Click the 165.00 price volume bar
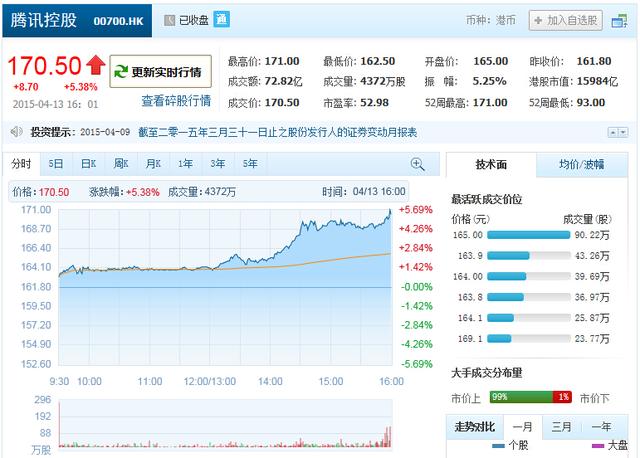This screenshot has height=458, width=640. point(529,235)
